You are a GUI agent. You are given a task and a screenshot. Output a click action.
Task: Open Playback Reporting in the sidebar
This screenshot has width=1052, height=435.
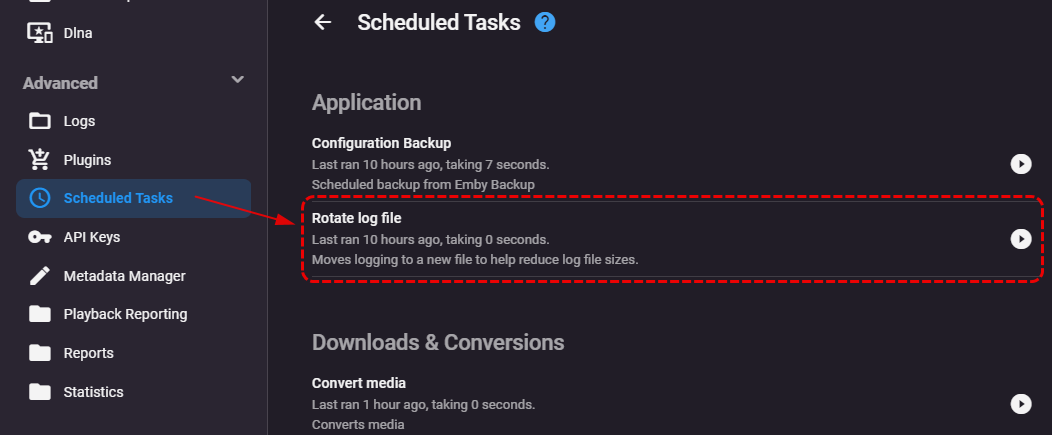point(125,314)
